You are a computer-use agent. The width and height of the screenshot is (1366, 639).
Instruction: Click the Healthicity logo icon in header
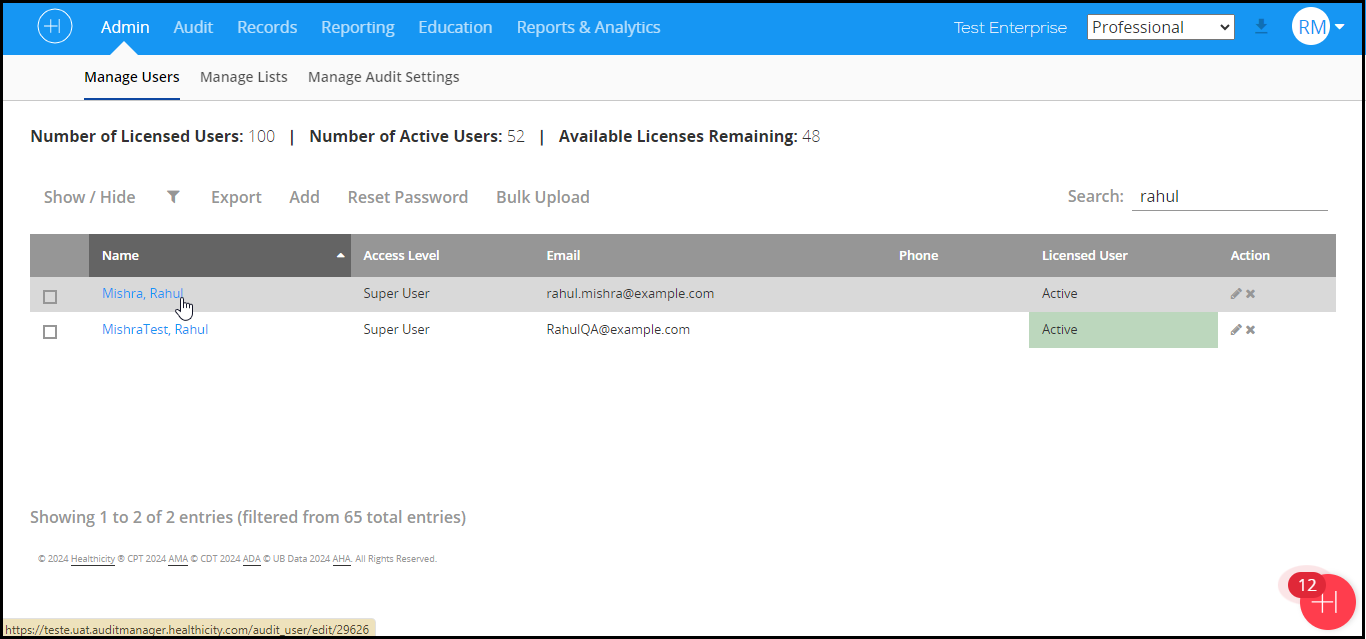tap(54, 27)
